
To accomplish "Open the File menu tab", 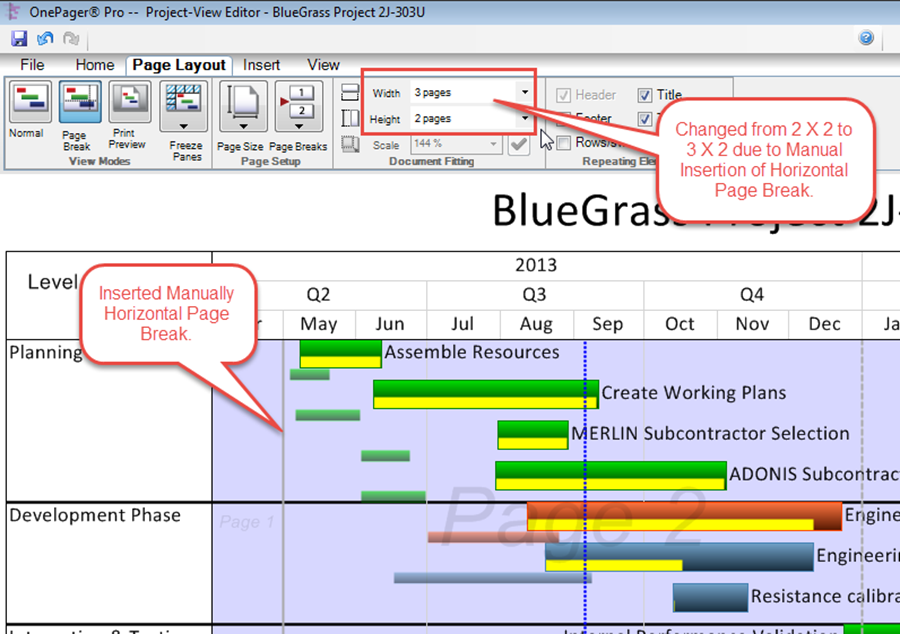I will tap(32, 65).
